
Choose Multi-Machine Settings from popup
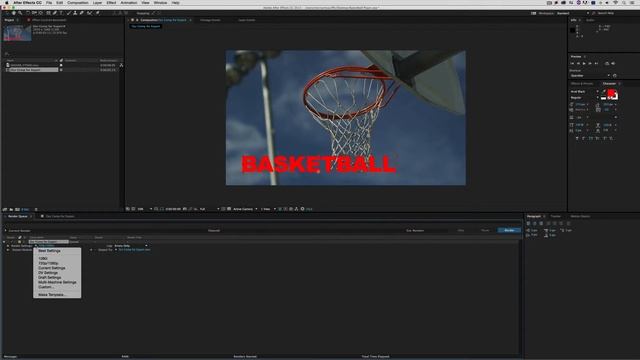57,282
